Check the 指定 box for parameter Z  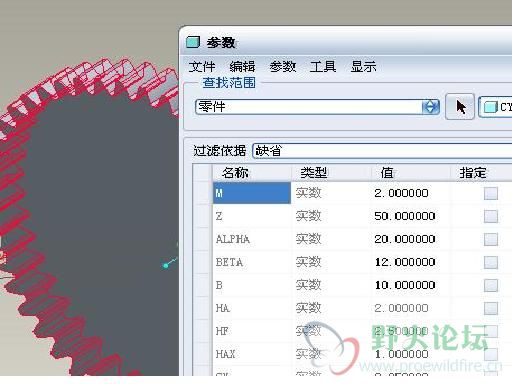point(491,216)
